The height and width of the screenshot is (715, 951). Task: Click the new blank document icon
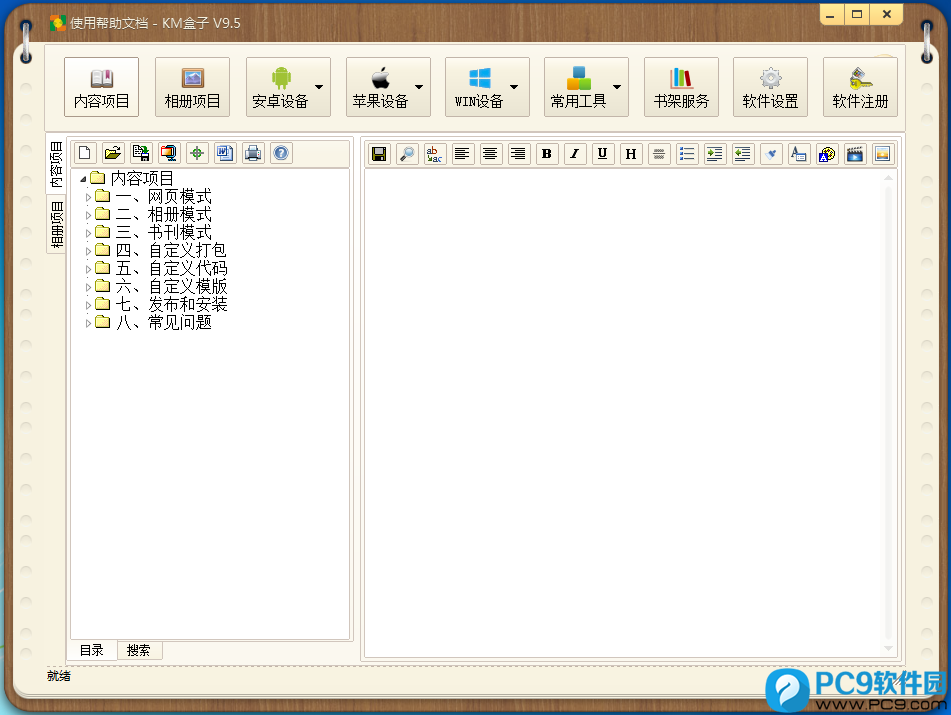pos(85,153)
